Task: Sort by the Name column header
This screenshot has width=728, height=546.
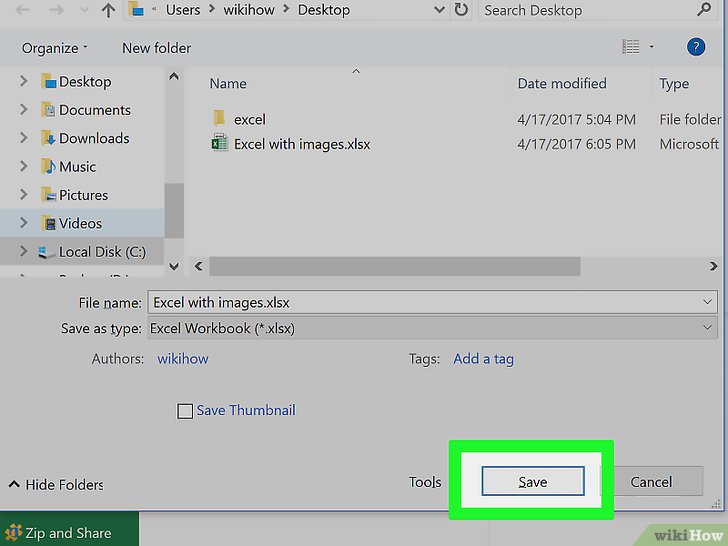Action: click(x=228, y=84)
